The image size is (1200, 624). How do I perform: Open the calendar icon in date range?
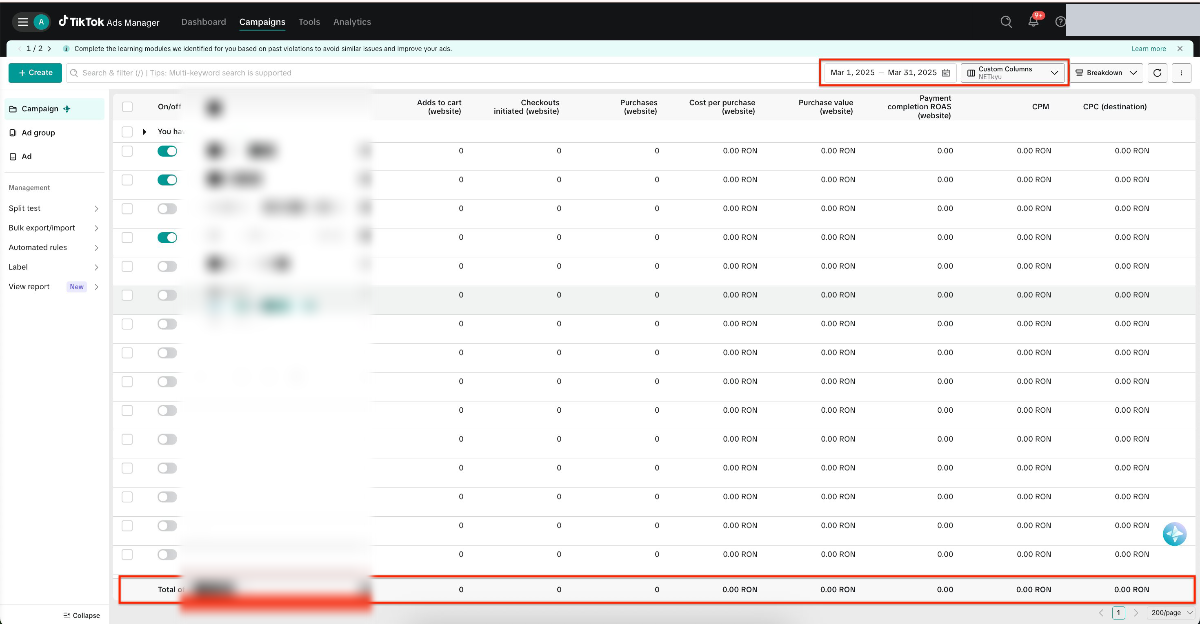[x=946, y=73]
